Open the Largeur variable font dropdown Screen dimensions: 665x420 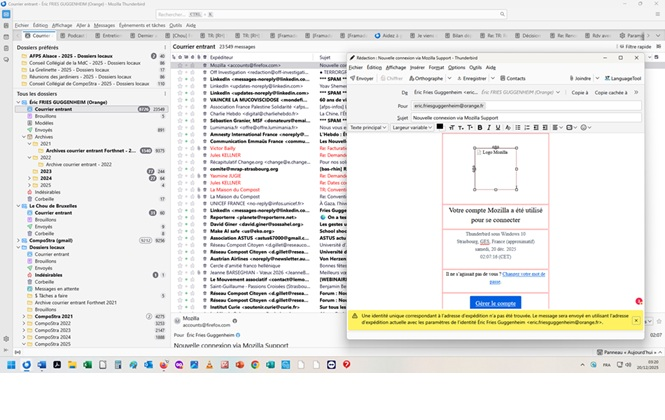[412, 127]
